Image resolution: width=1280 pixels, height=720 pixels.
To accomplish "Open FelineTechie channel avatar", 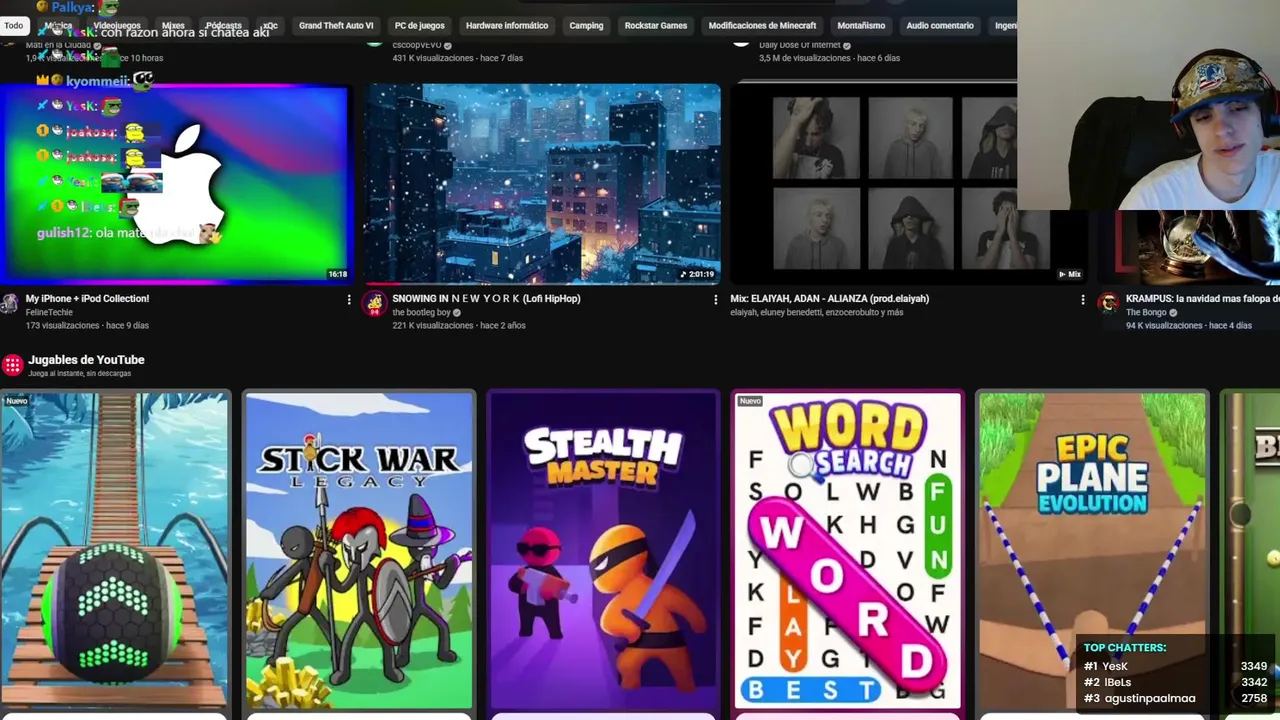I will pyautogui.click(x=9, y=304).
